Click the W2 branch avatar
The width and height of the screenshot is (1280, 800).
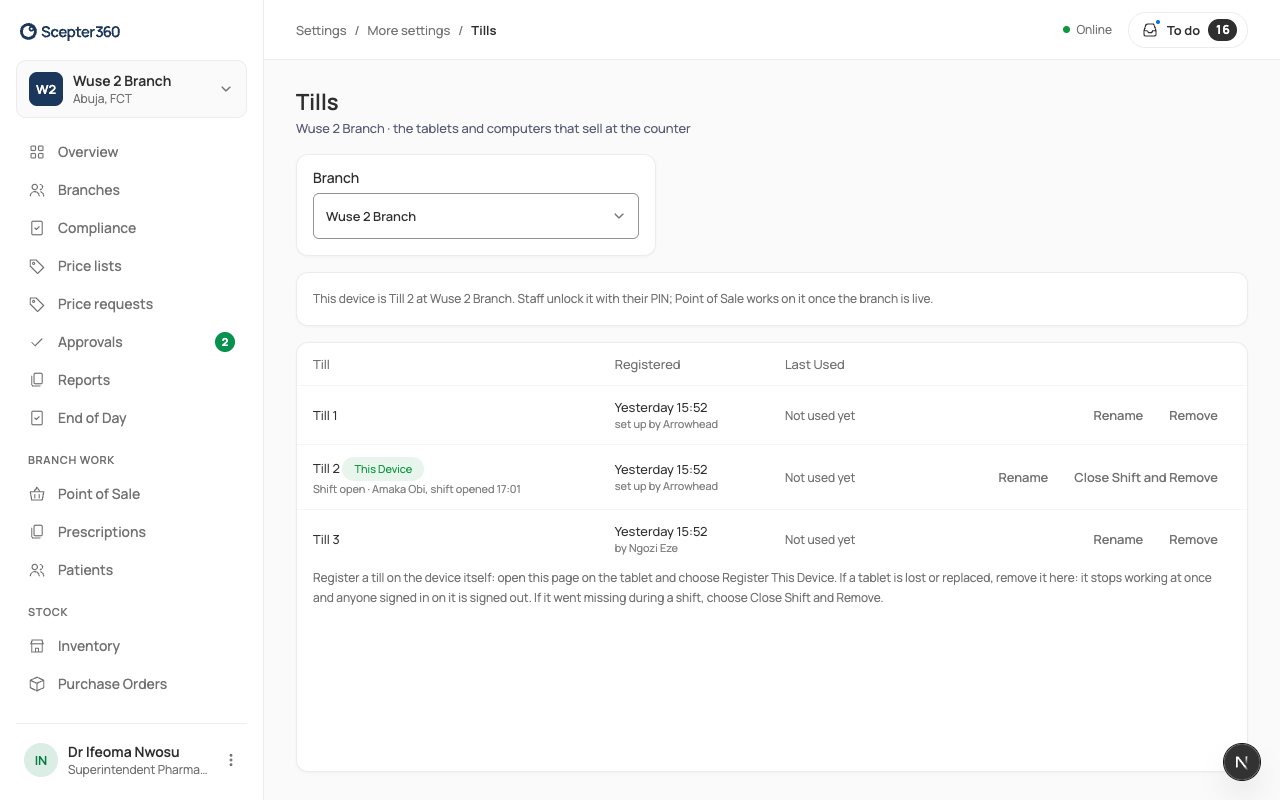pyautogui.click(x=46, y=89)
